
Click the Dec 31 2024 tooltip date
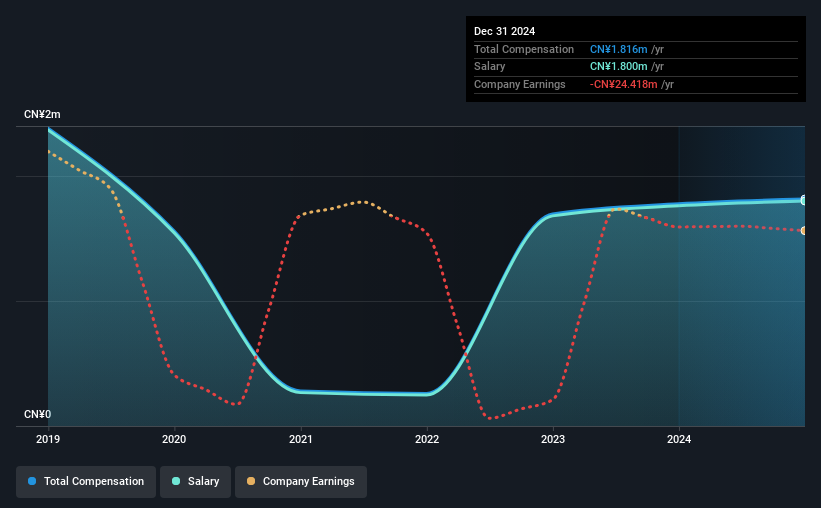(504, 31)
